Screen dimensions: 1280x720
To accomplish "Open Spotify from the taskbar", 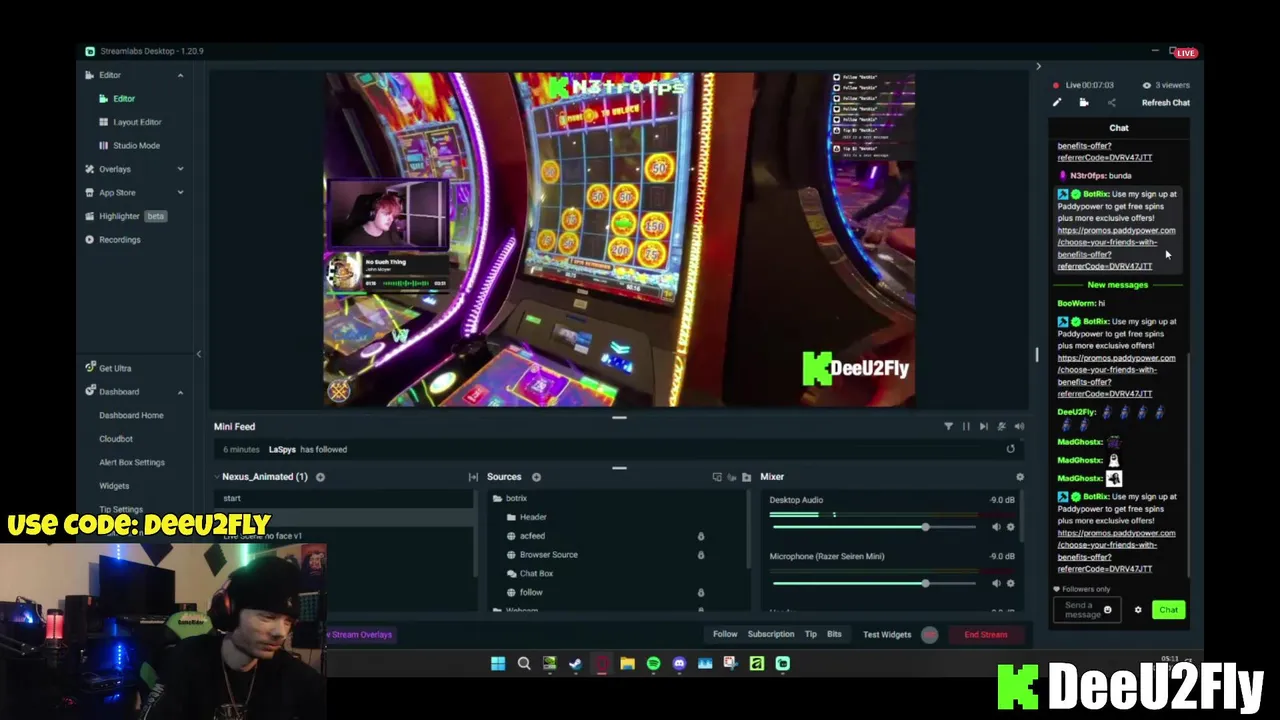I will [x=653, y=663].
